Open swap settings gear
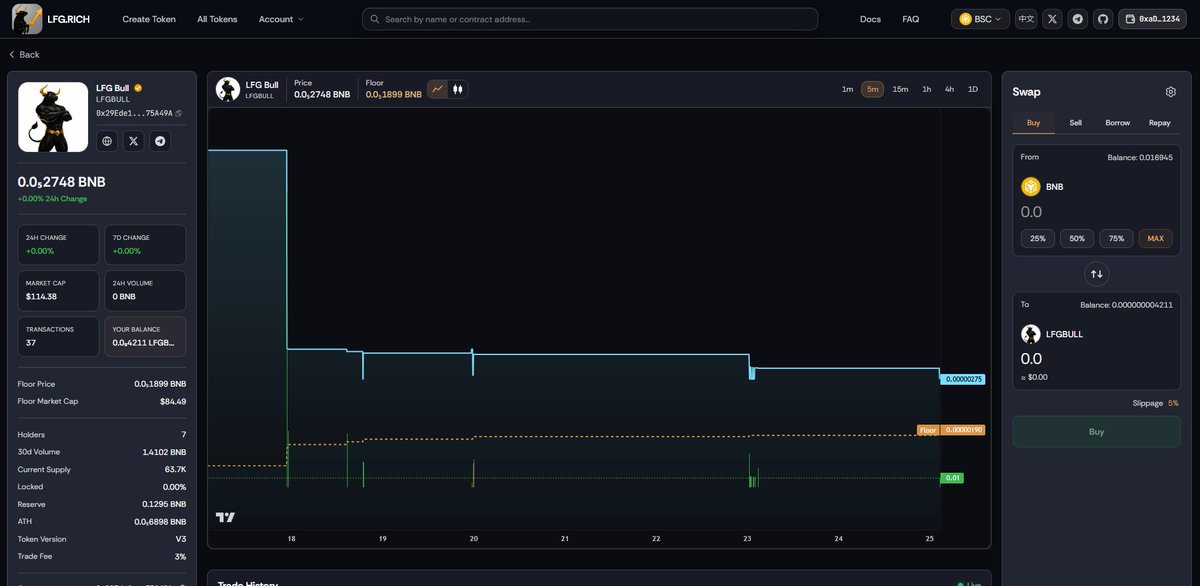The image size is (1200, 586). tap(1171, 92)
